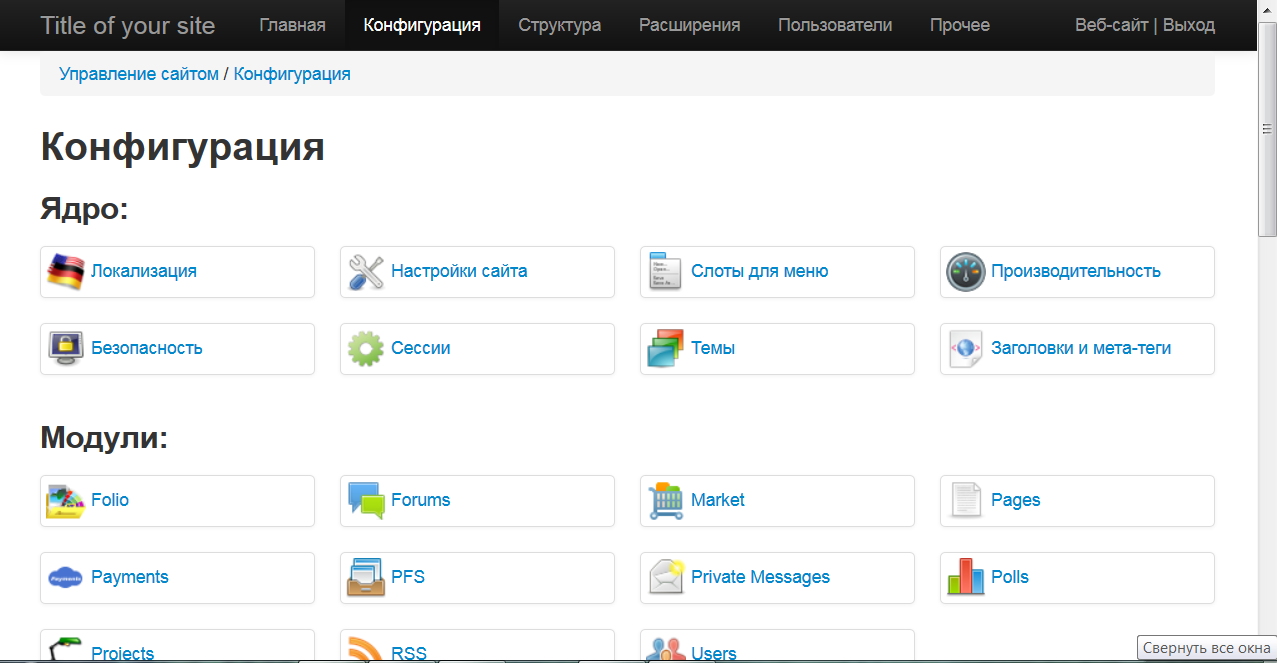This screenshot has width=1277, height=663.
Task: Open Projects module configuration link
Action: tap(123, 653)
